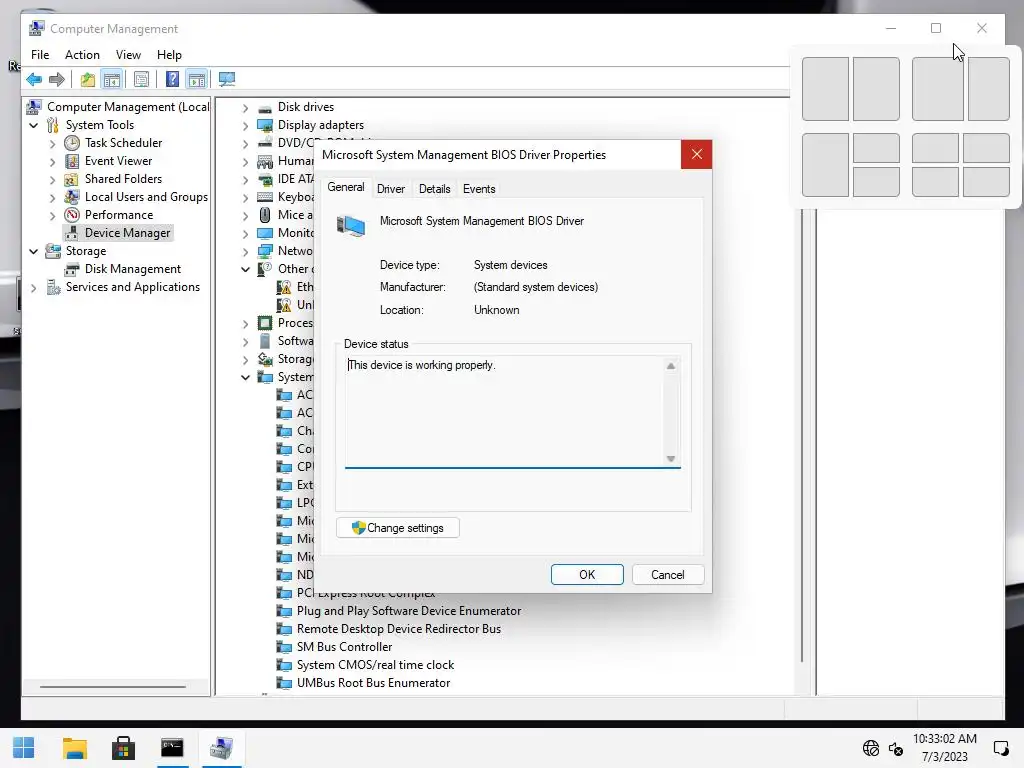Snap window to top-left zone of four-quarter layout
The width and height of the screenshot is (1024, 768).
click(935, 148)
